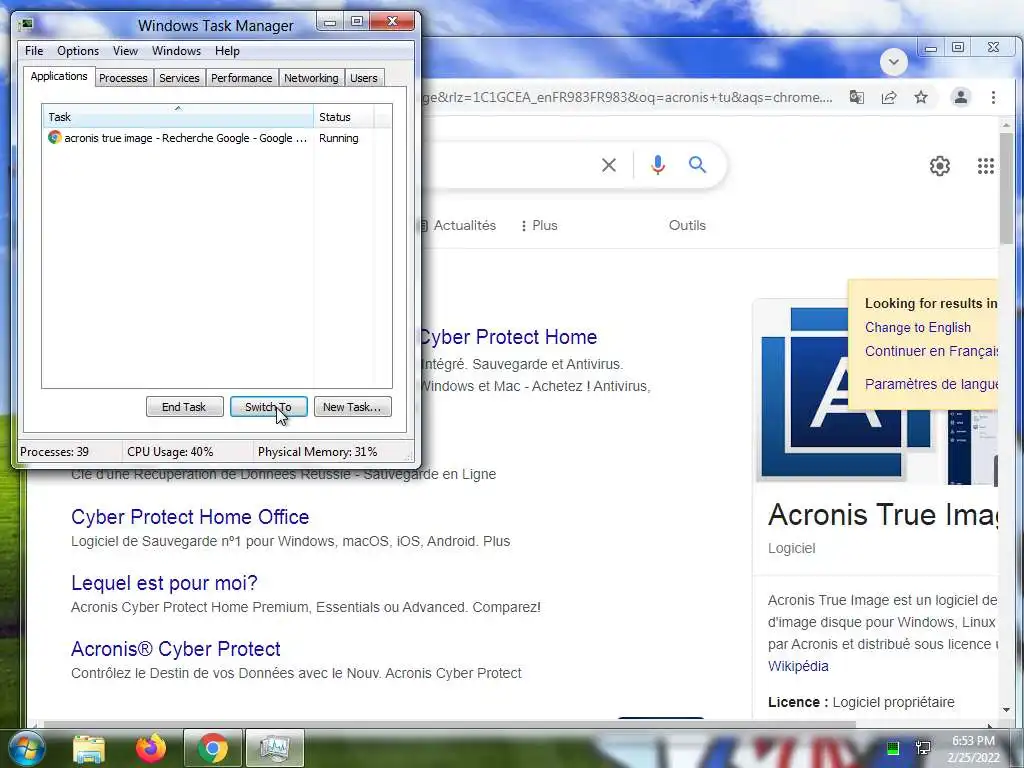
Task: Click the Chrome tab search chevron
Action: coord(893,62)
